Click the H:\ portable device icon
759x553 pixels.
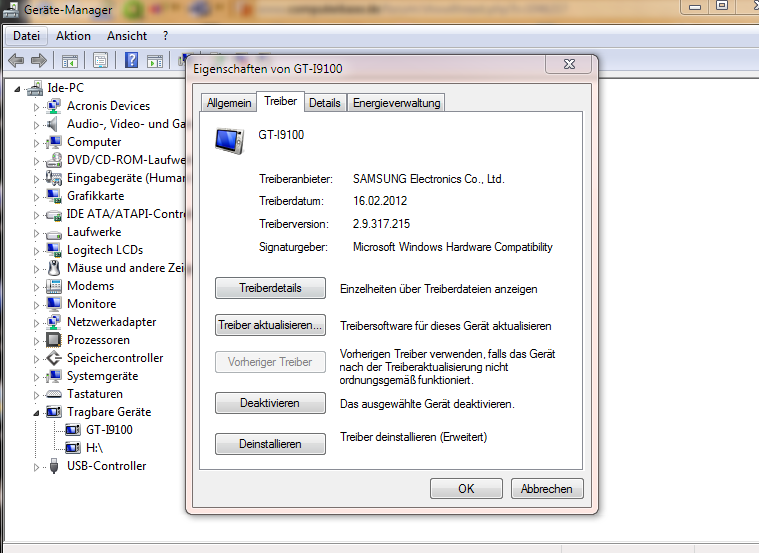pos(73,448)
